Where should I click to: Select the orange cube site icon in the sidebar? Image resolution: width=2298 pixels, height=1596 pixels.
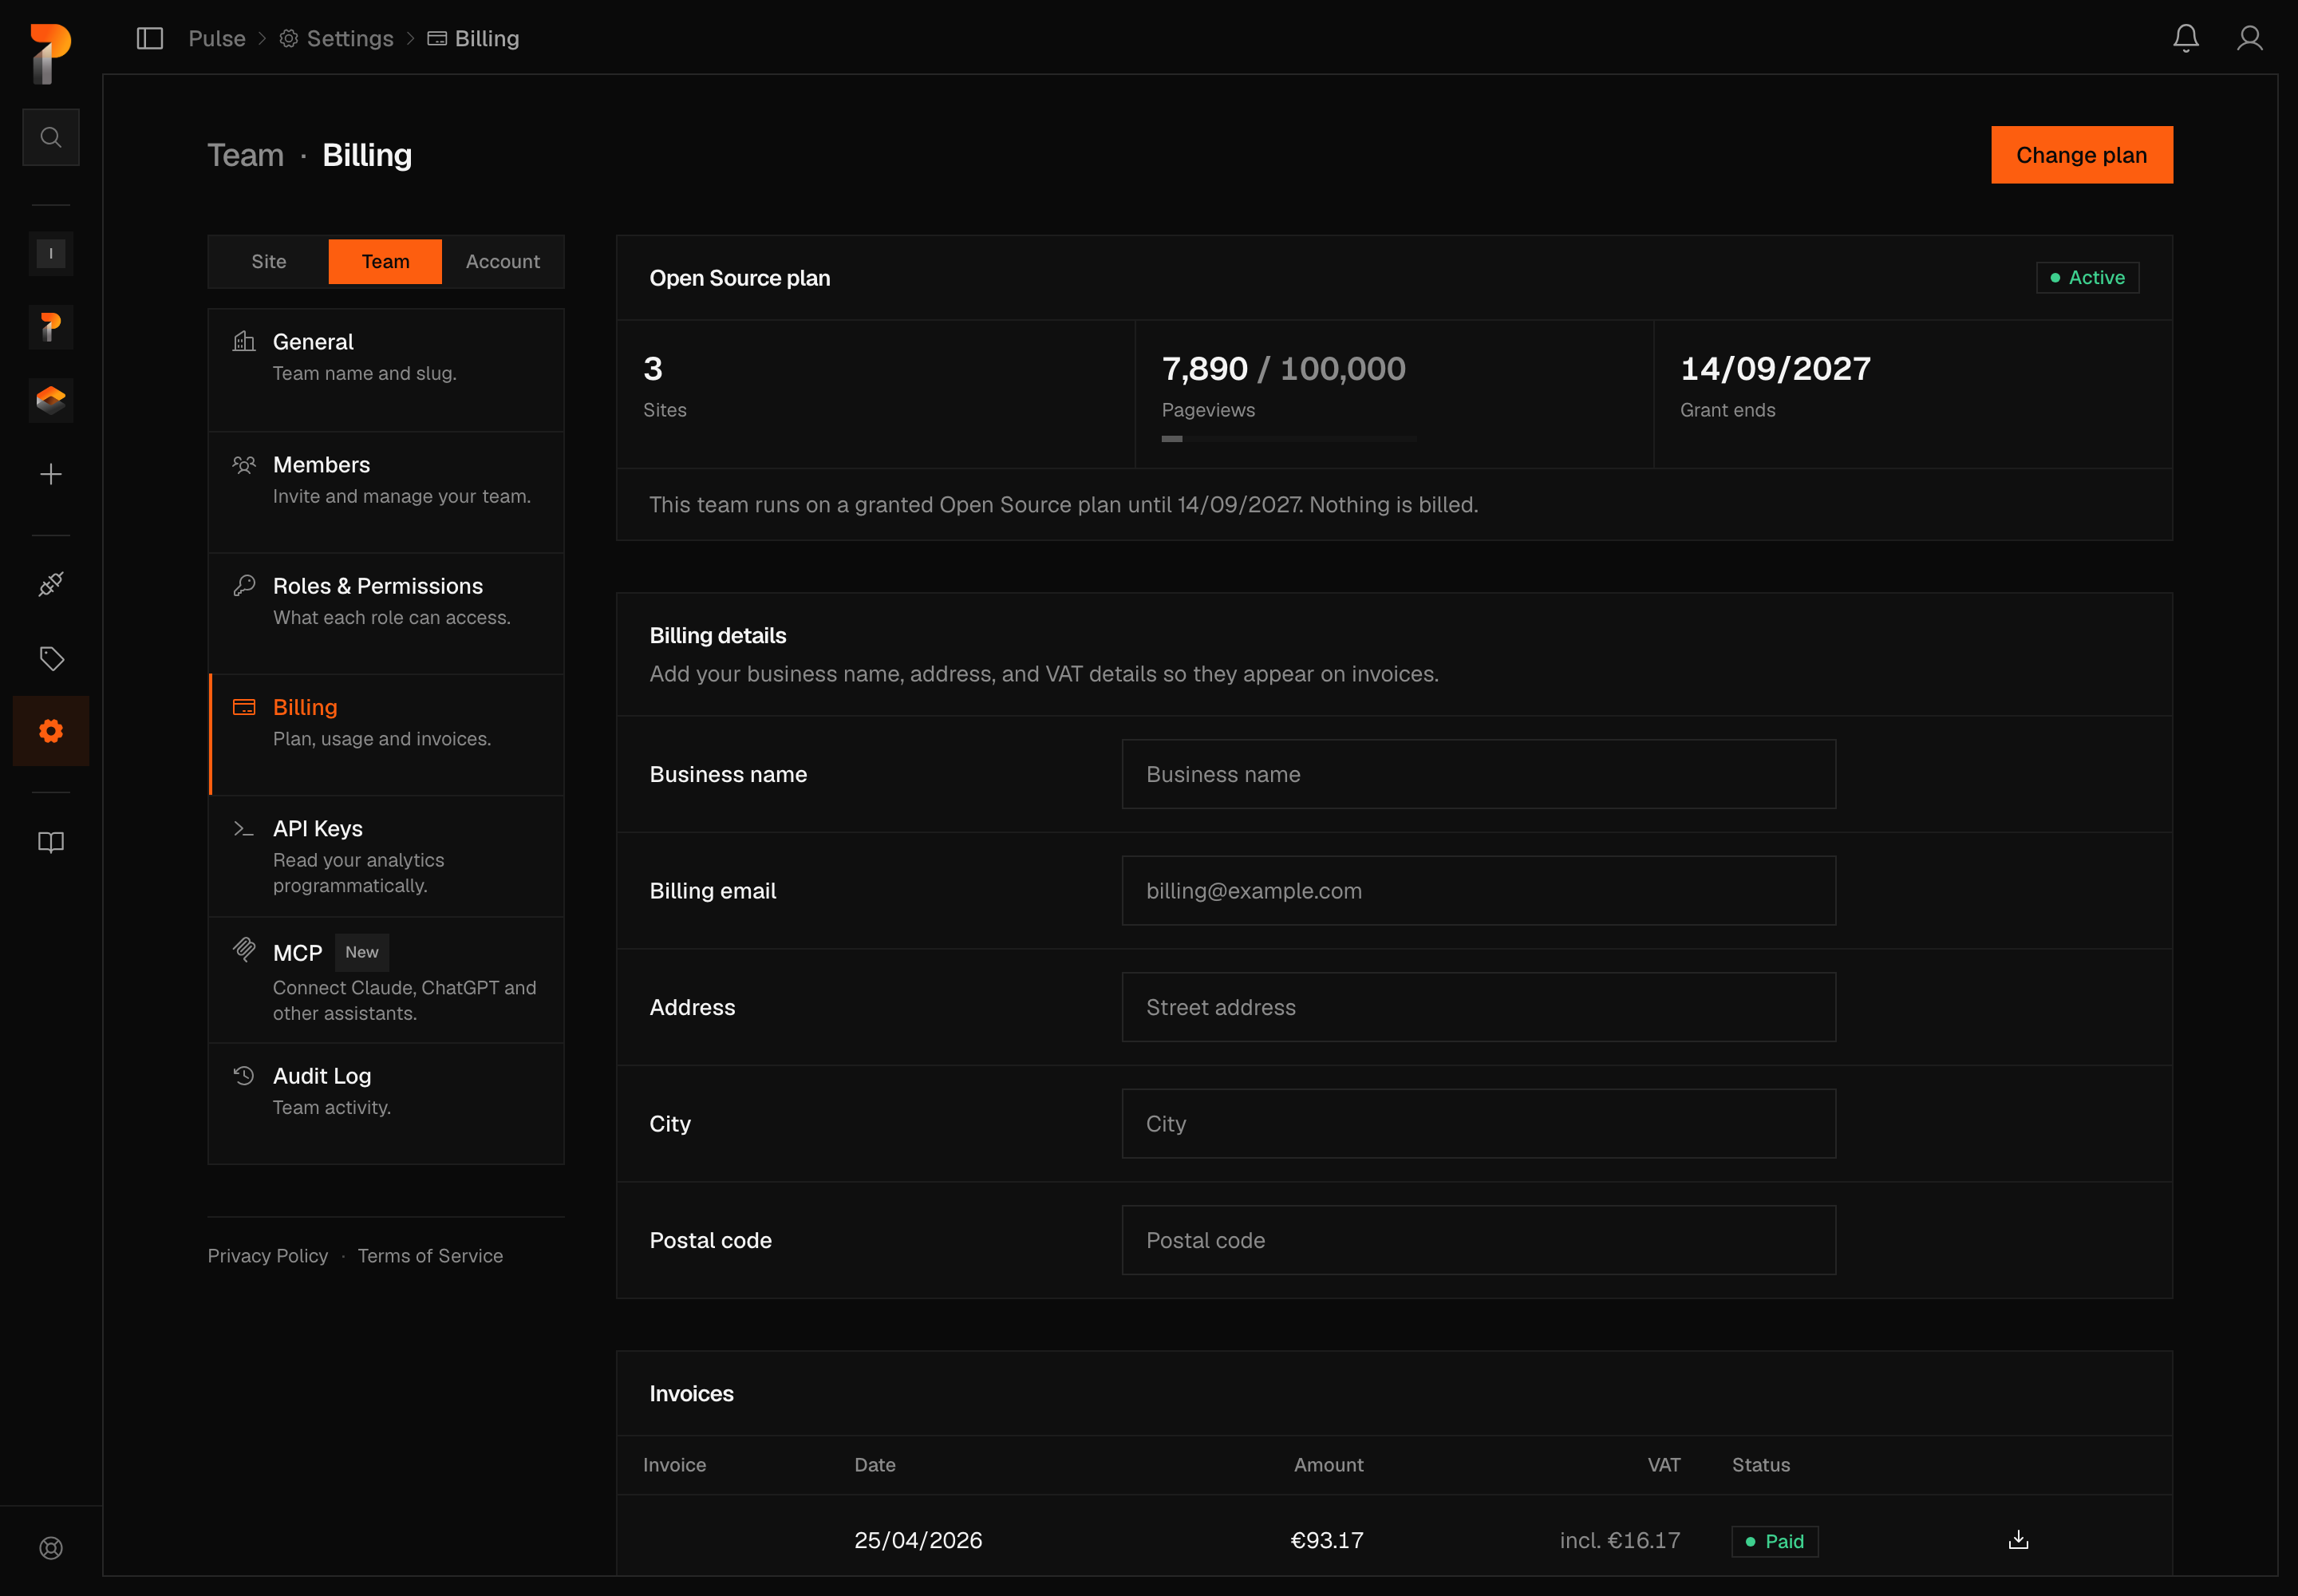click(x=51, y=400)
